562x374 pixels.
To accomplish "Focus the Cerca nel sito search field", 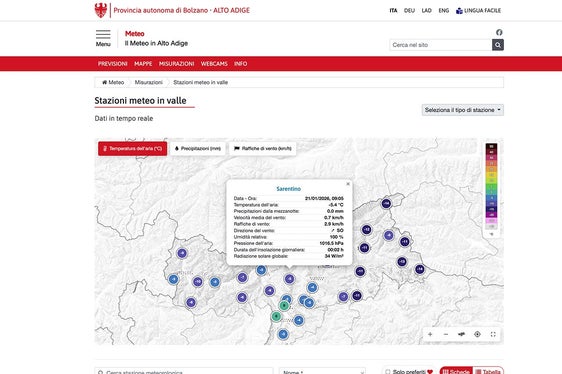I will click(440, 45).
